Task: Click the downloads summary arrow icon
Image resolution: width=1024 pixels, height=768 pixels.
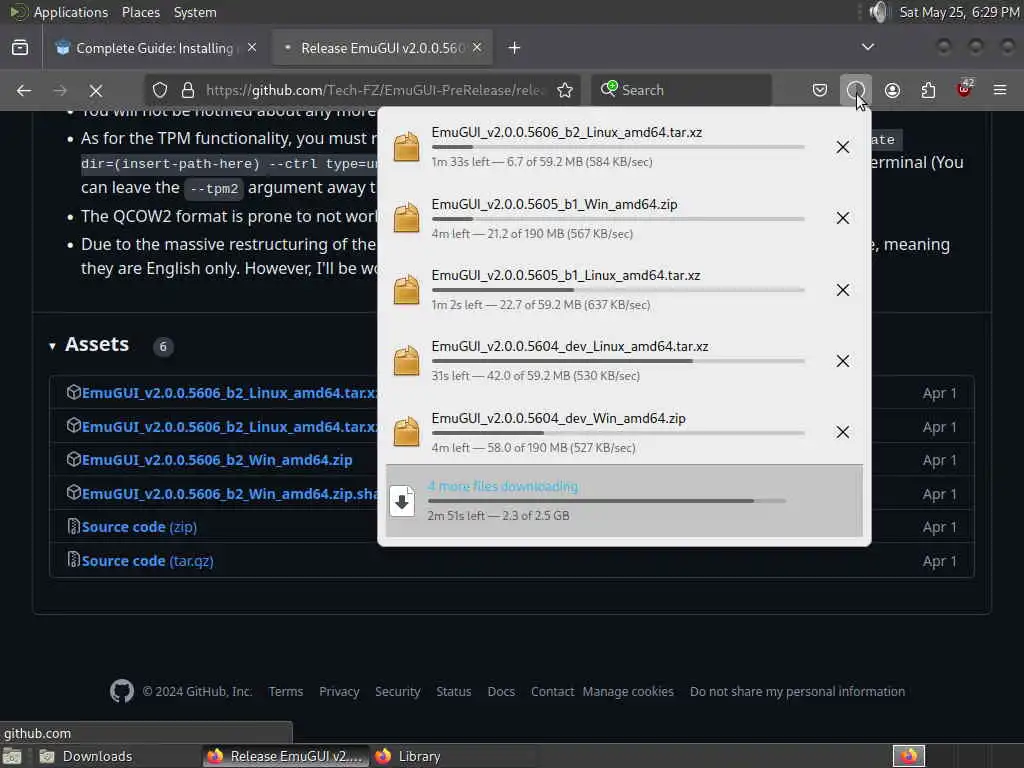Action: [x=402, y=502]
